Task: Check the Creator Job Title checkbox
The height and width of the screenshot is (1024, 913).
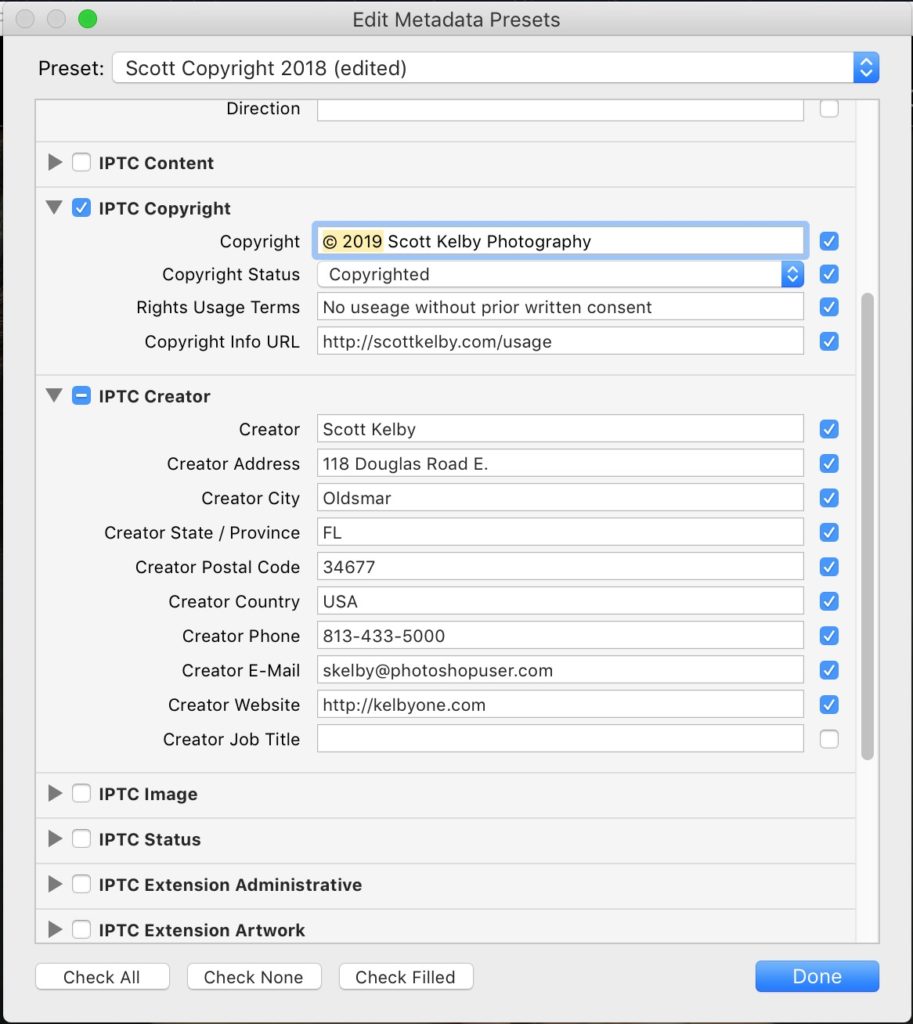Action: point(829,739)
